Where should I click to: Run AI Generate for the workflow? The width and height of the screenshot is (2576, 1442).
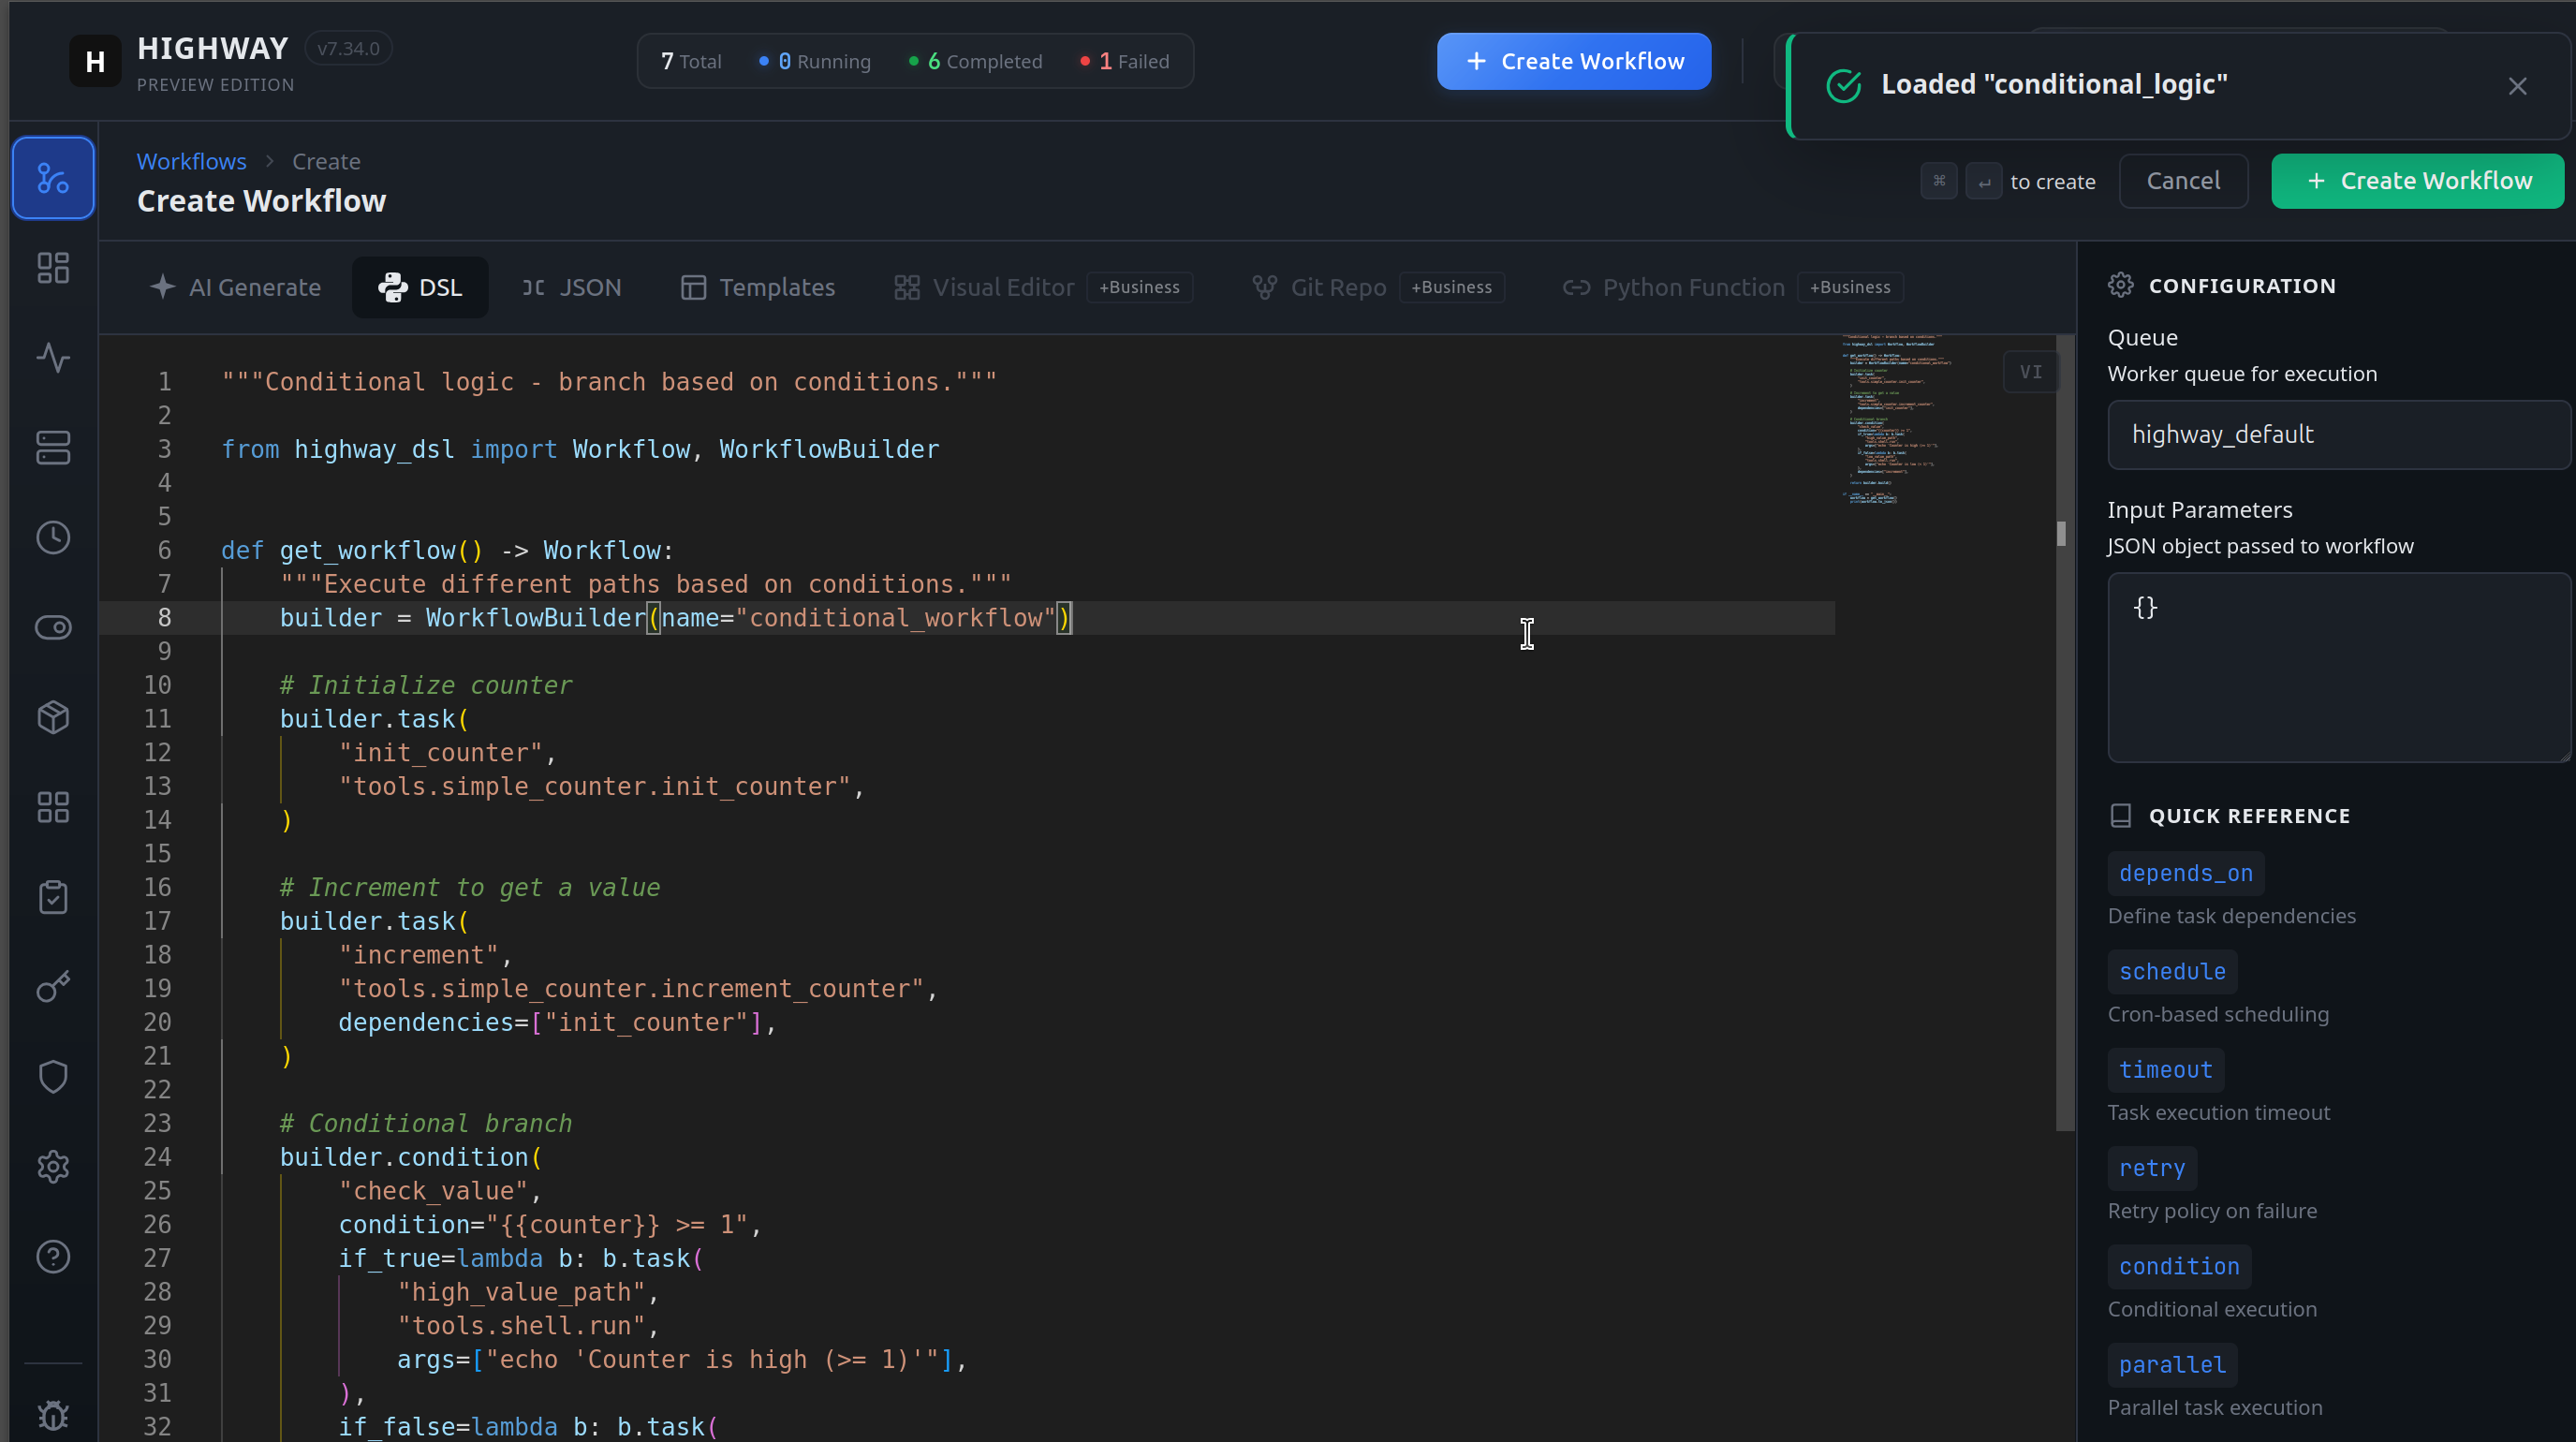pyautogui.click(x=235, y=287)
